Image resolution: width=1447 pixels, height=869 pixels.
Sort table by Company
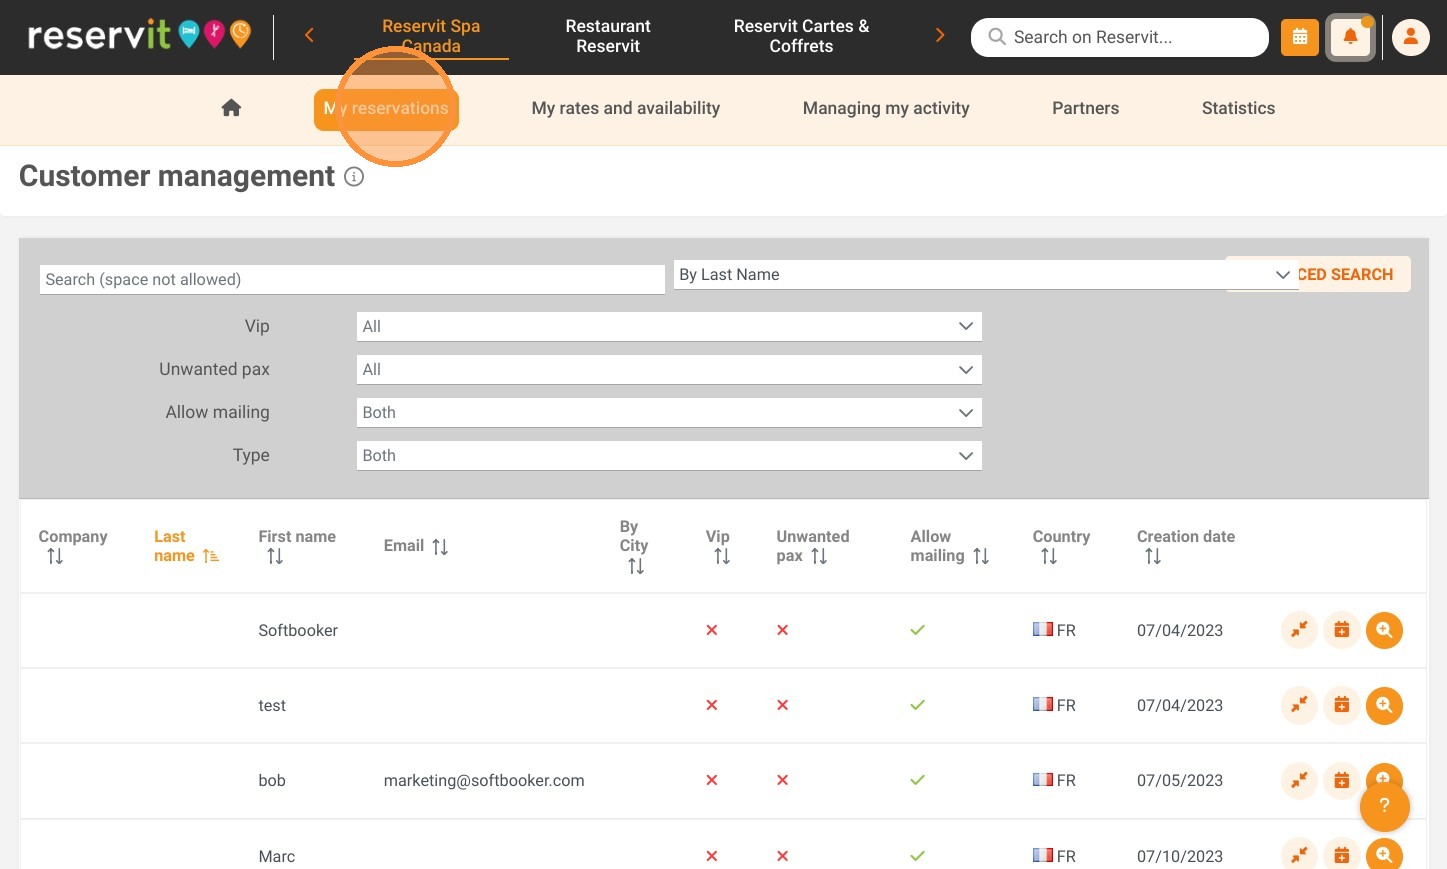click(x=55, y=556)
